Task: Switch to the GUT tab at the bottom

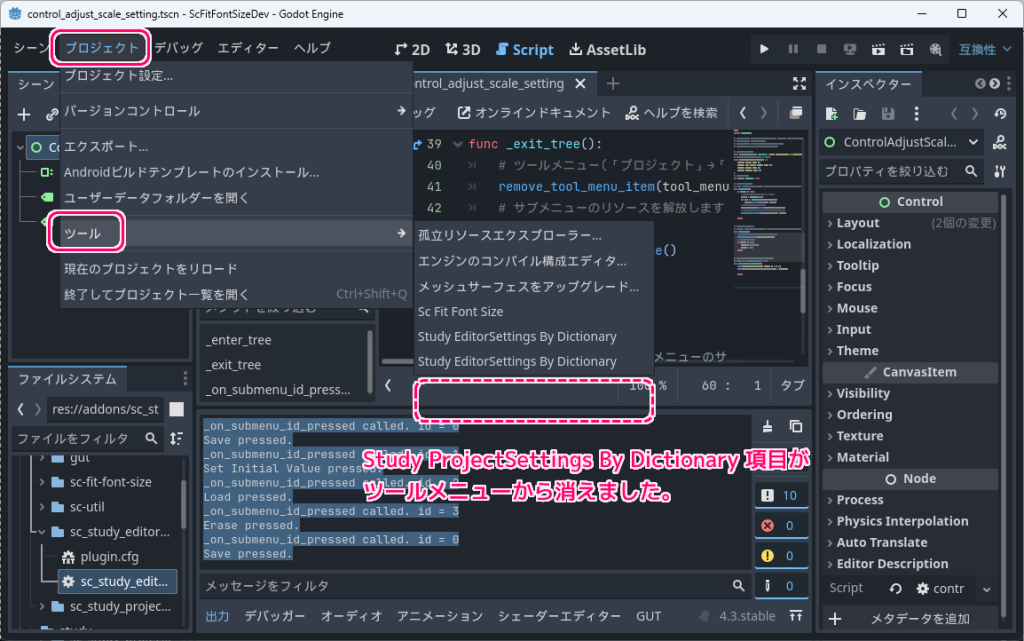Action: (x=650, y=616)
